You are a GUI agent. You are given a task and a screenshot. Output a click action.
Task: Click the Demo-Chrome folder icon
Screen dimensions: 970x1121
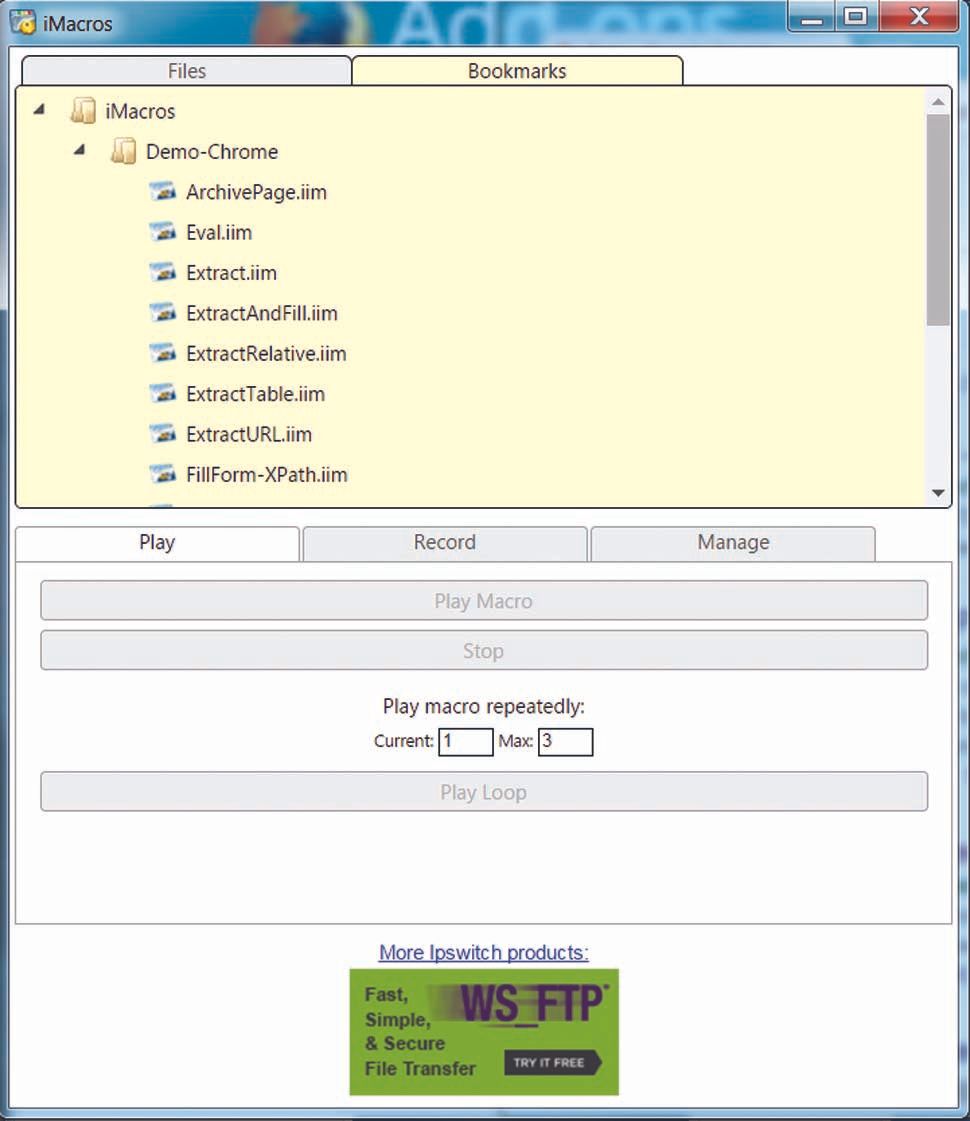pos(123,151)
